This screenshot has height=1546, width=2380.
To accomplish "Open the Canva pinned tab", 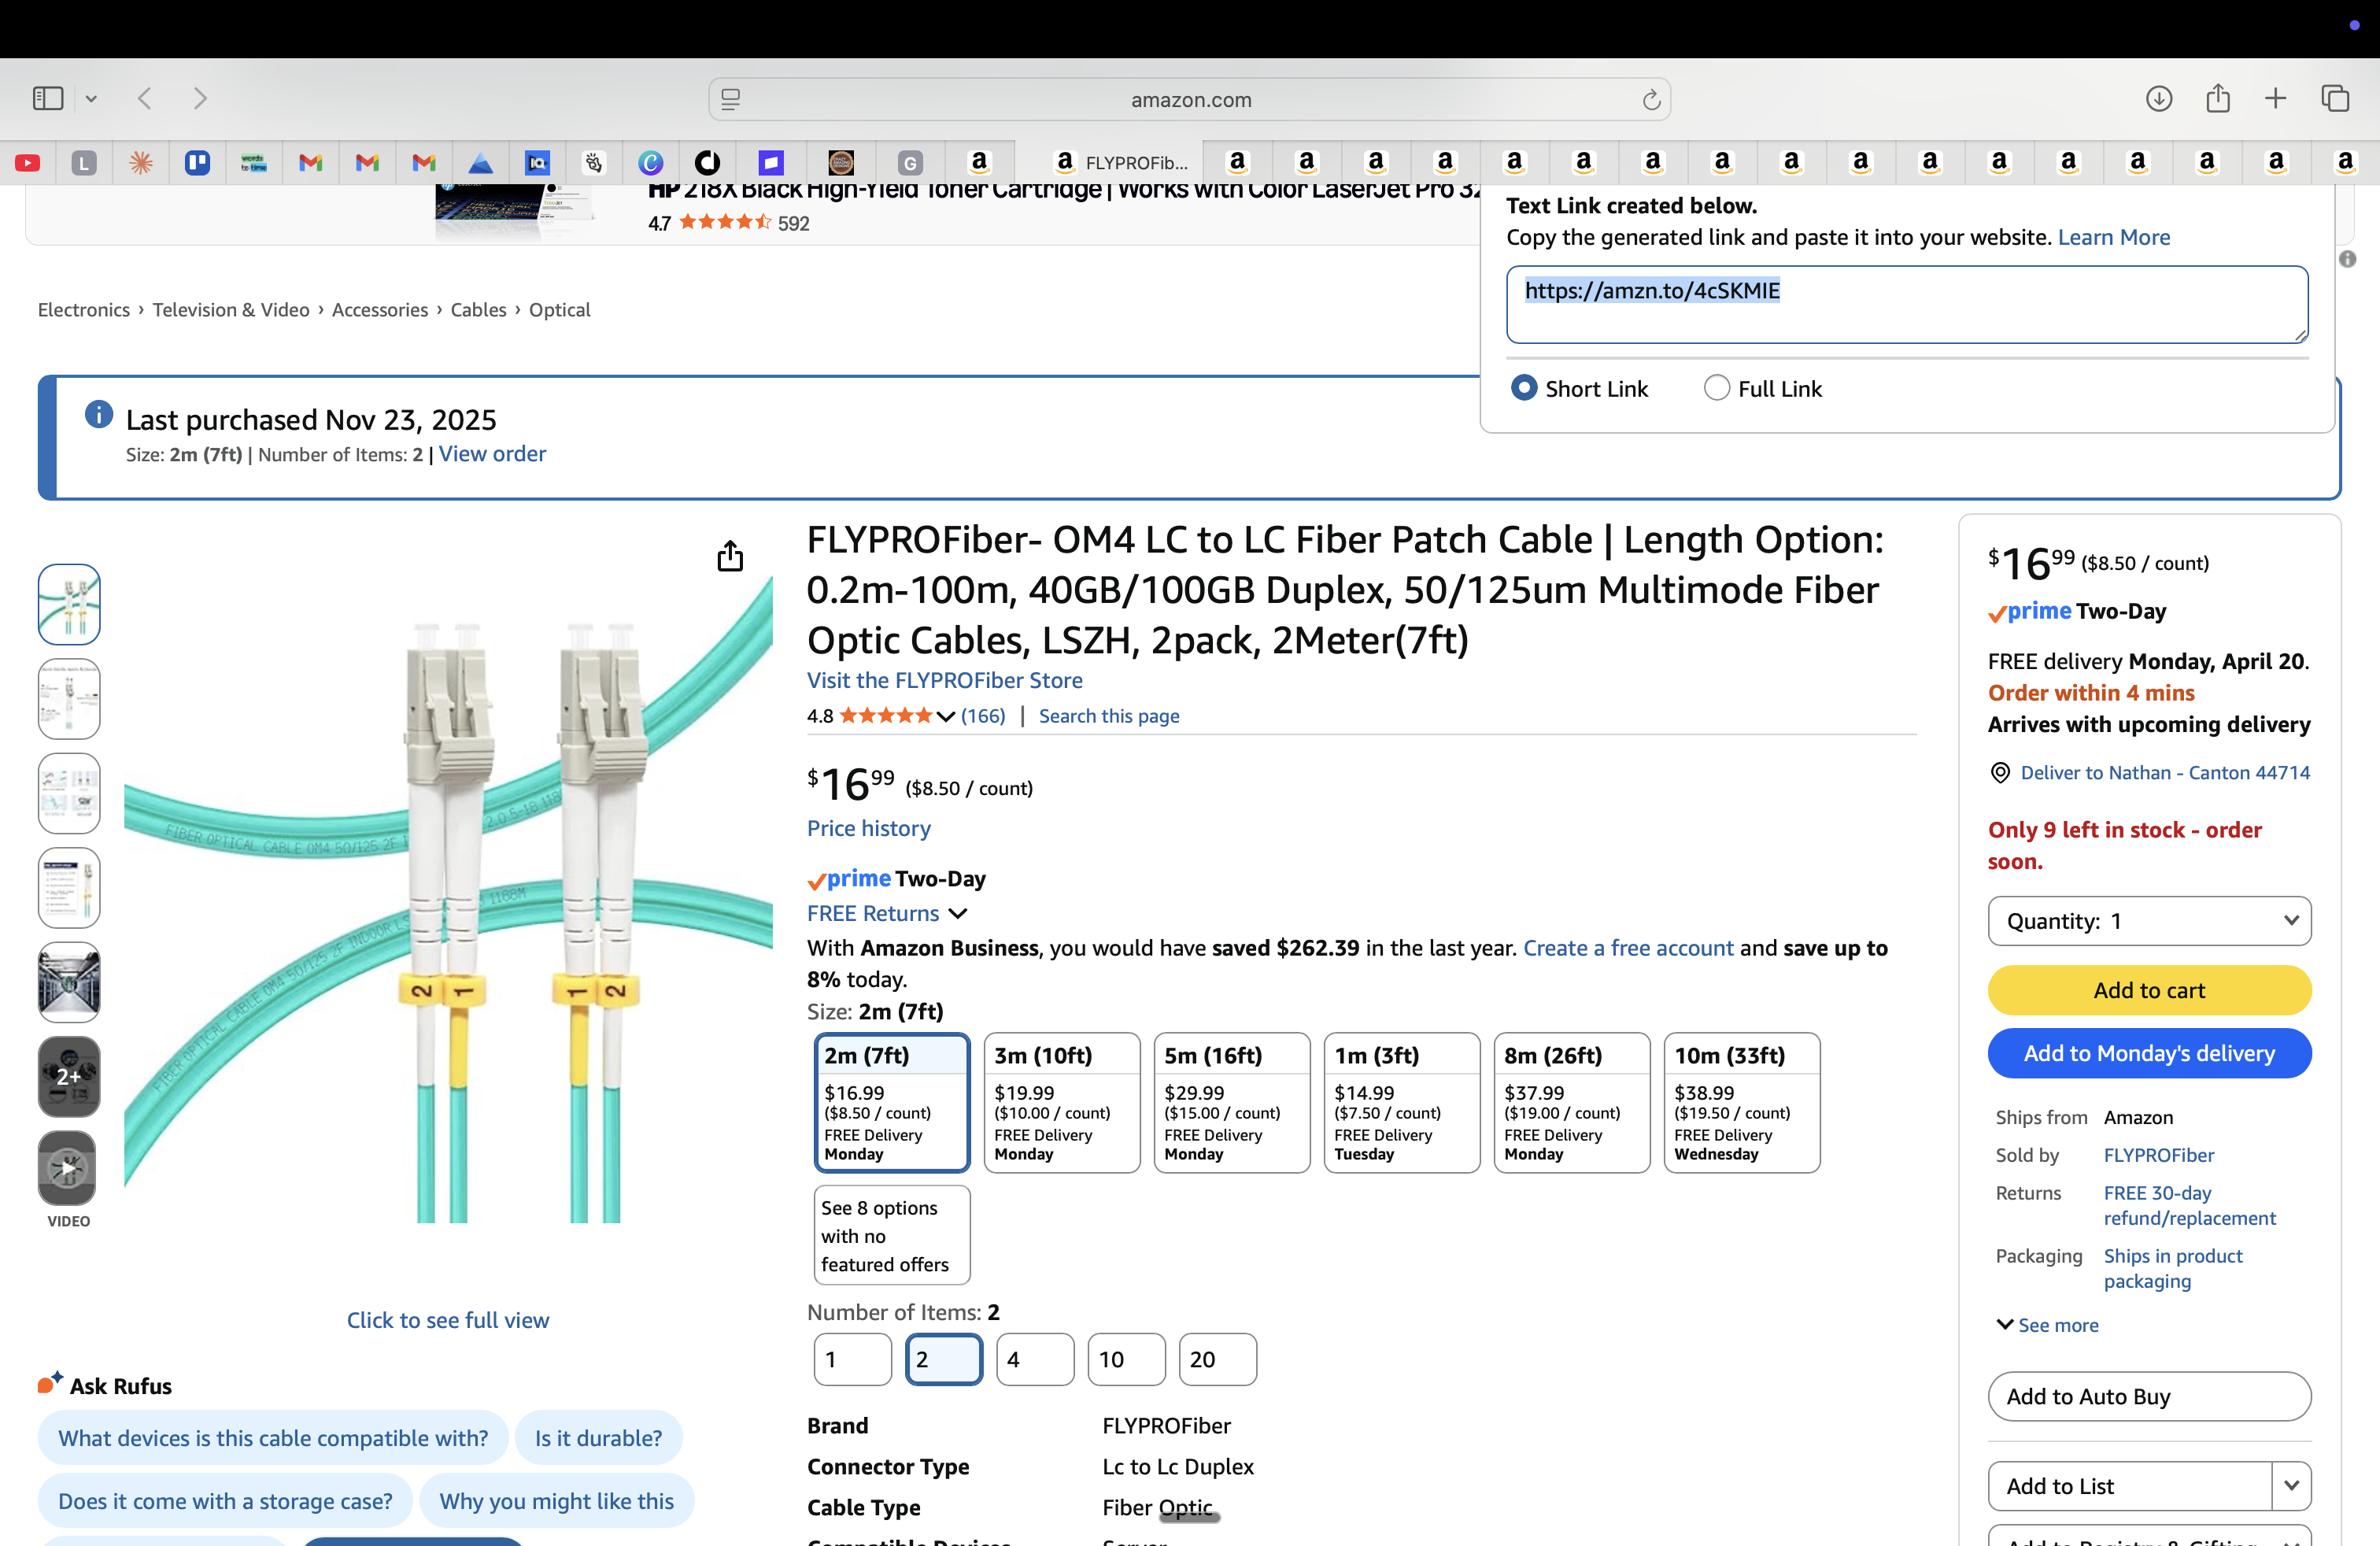I will 651,162.
